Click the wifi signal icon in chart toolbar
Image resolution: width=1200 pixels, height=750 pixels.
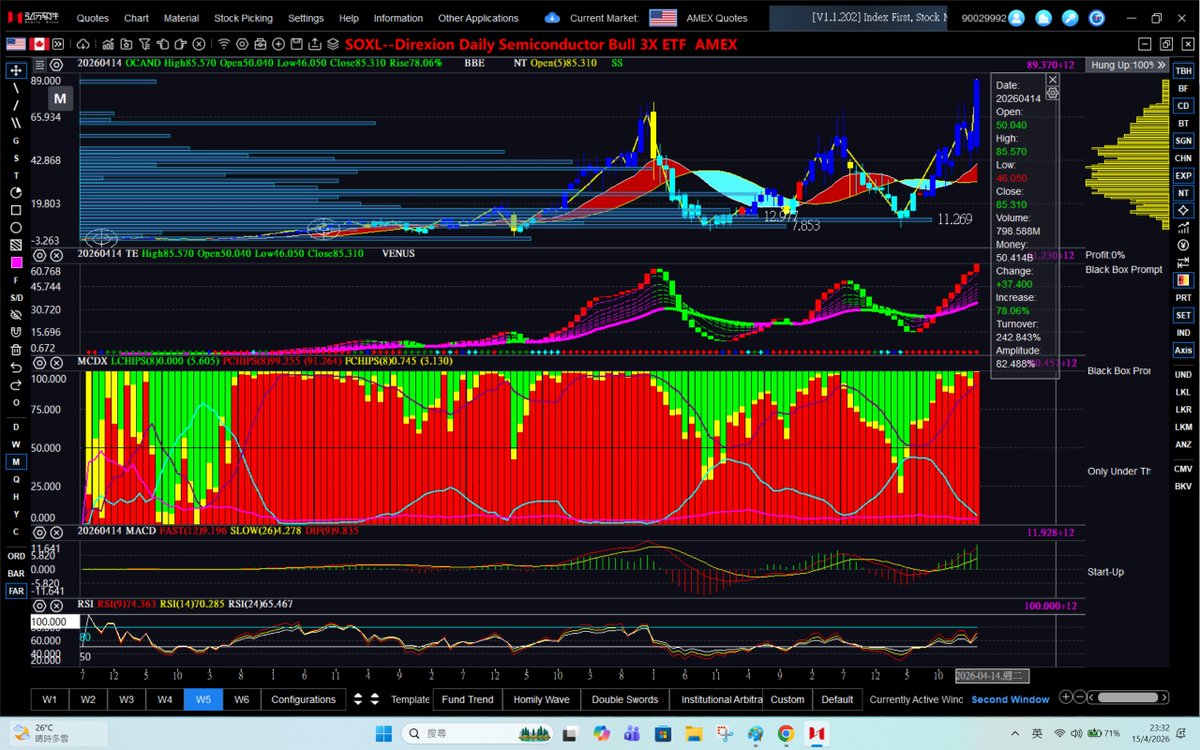coord(224,44)
